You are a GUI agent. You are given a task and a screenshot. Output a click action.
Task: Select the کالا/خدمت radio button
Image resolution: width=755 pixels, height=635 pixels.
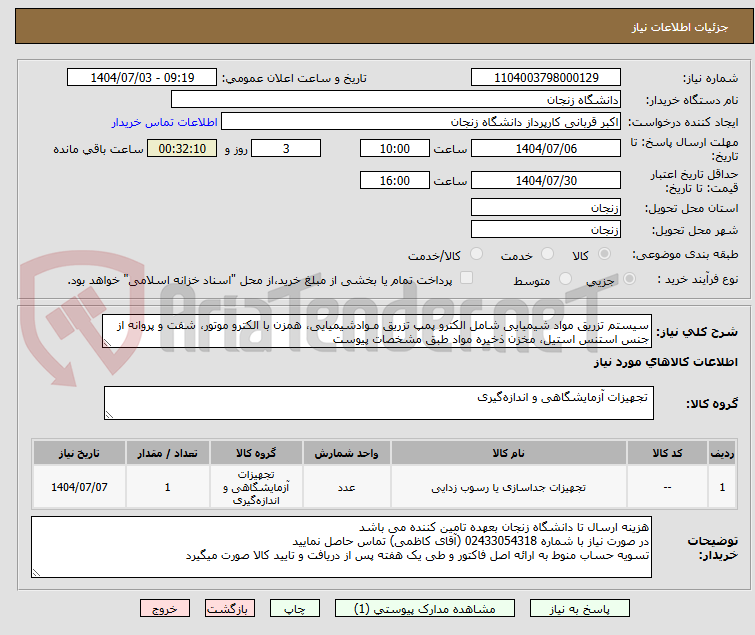click(x=476, y=254)
